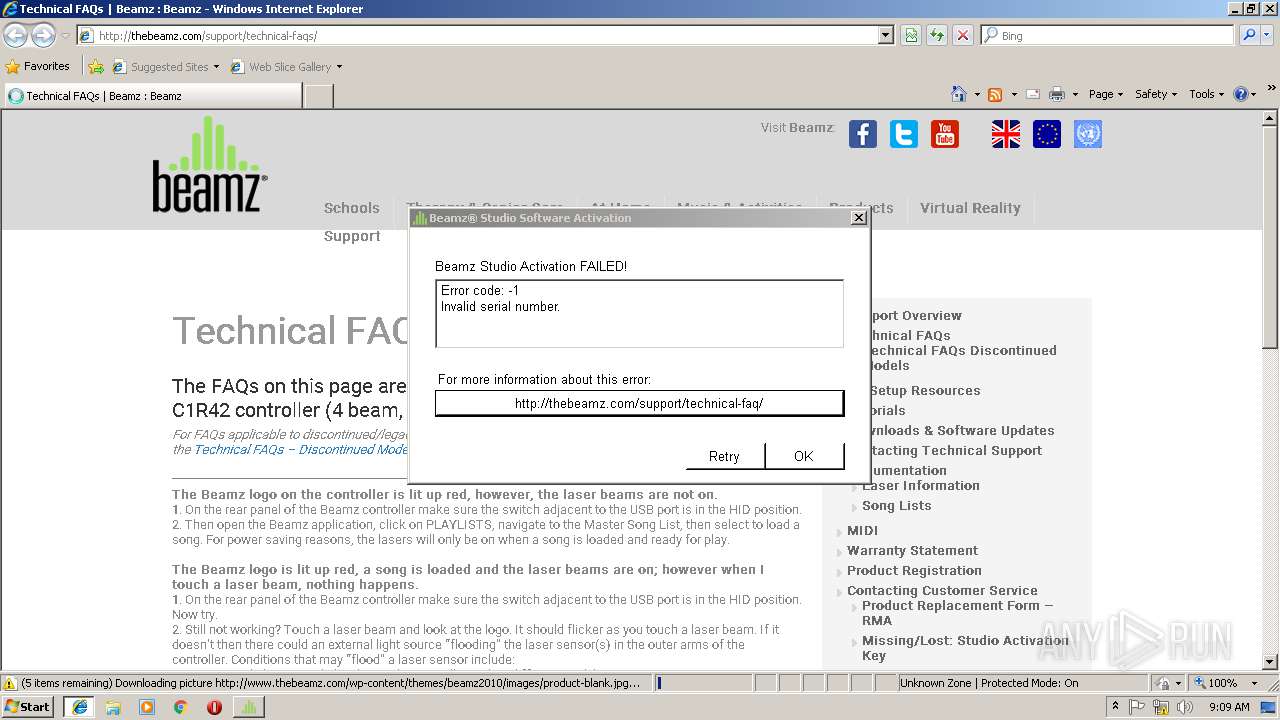Open the Laser Information sidebar link
1280x720 pixels.
pyautogui.click(x=921, y=485)
